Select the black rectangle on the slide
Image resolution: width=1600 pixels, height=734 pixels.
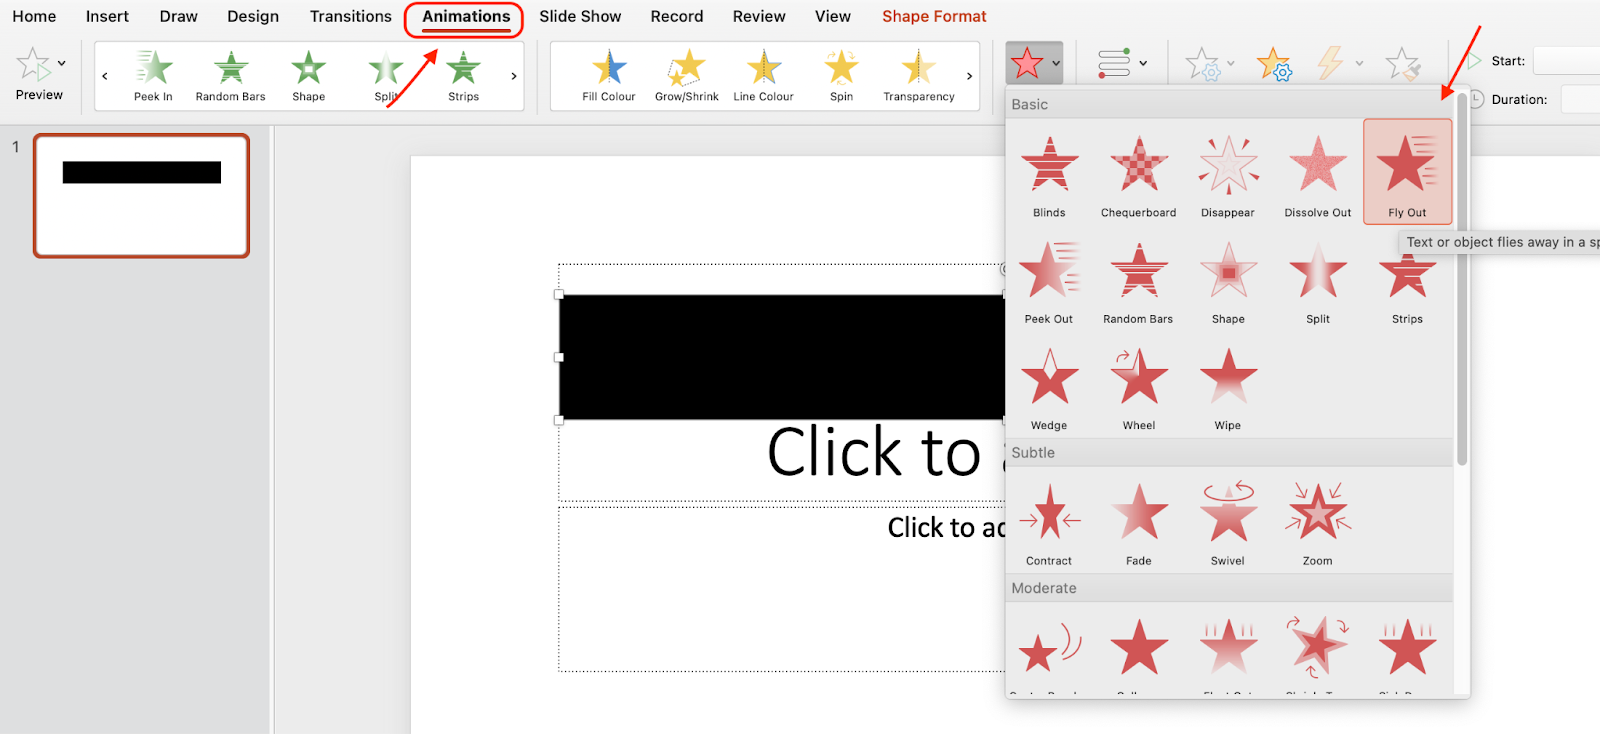[782, 357]
